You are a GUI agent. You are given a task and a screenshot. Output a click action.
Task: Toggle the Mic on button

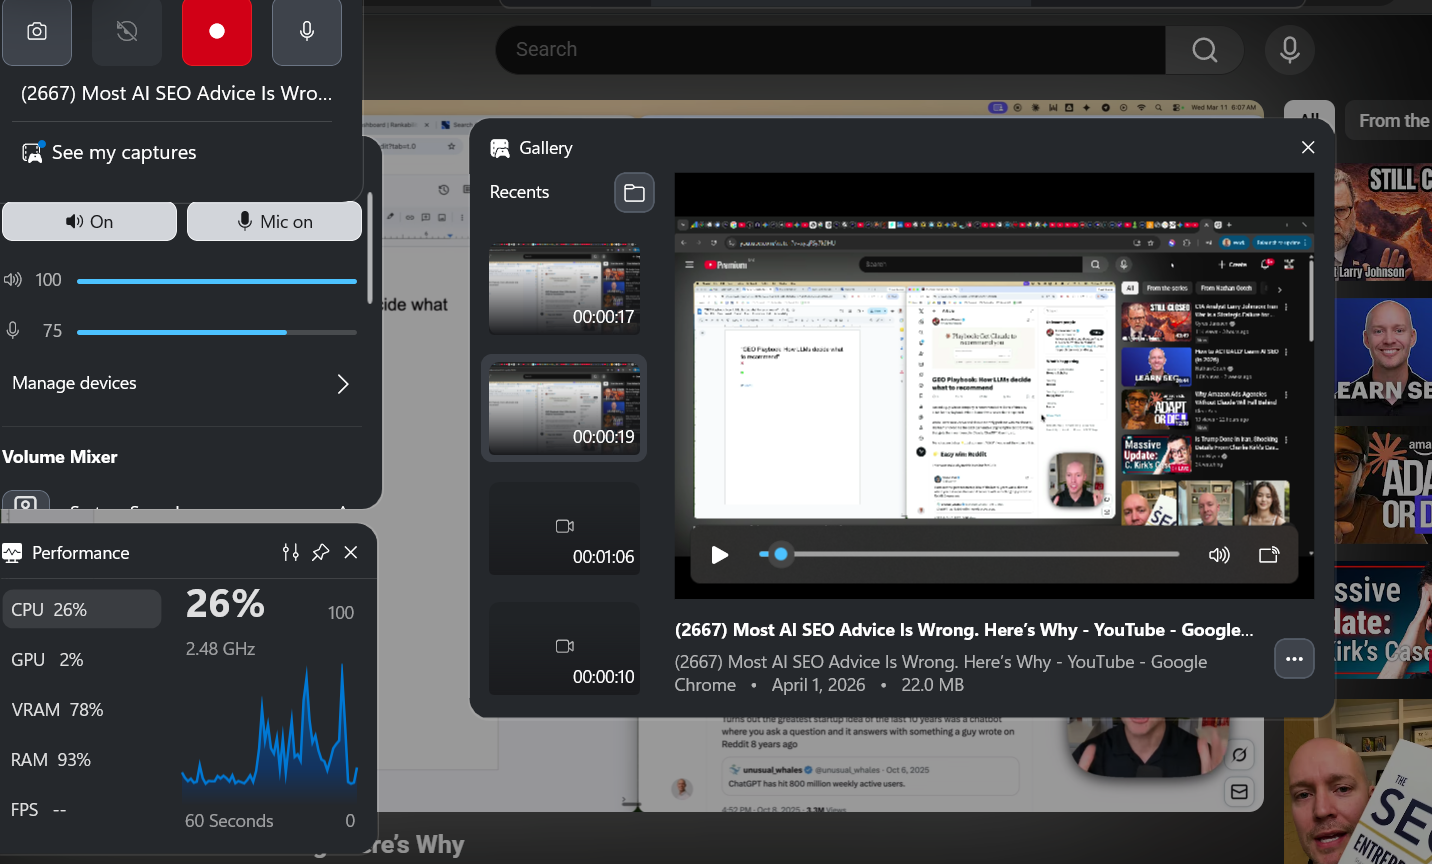[274, 221]
